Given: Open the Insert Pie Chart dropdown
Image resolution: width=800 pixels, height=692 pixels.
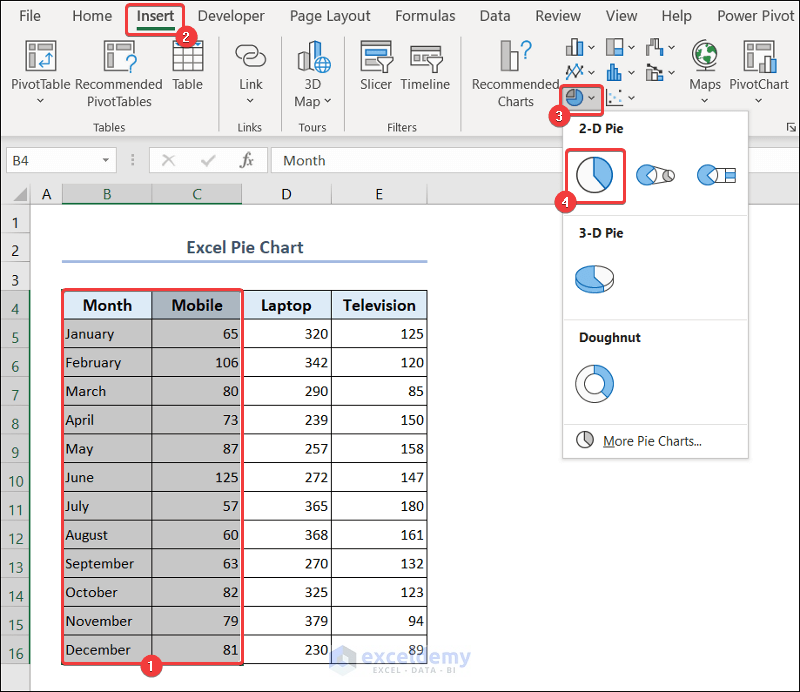Looking at the screenshot, I should tap(593, 98).
